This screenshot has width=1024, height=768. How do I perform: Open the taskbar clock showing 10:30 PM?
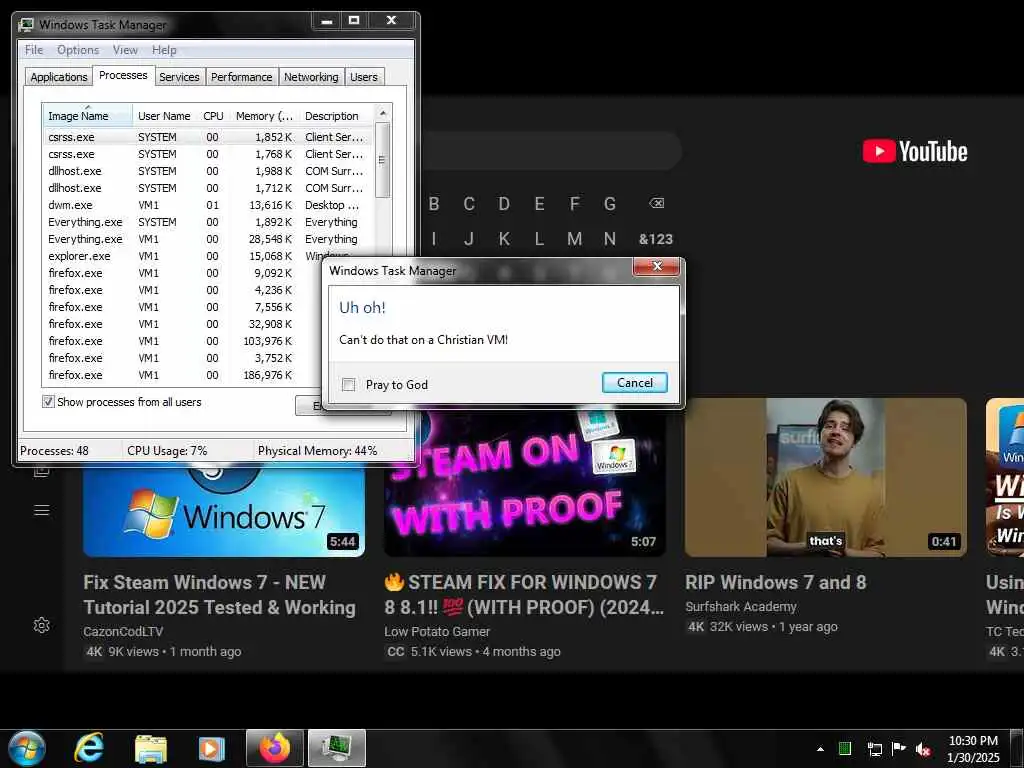973,749
